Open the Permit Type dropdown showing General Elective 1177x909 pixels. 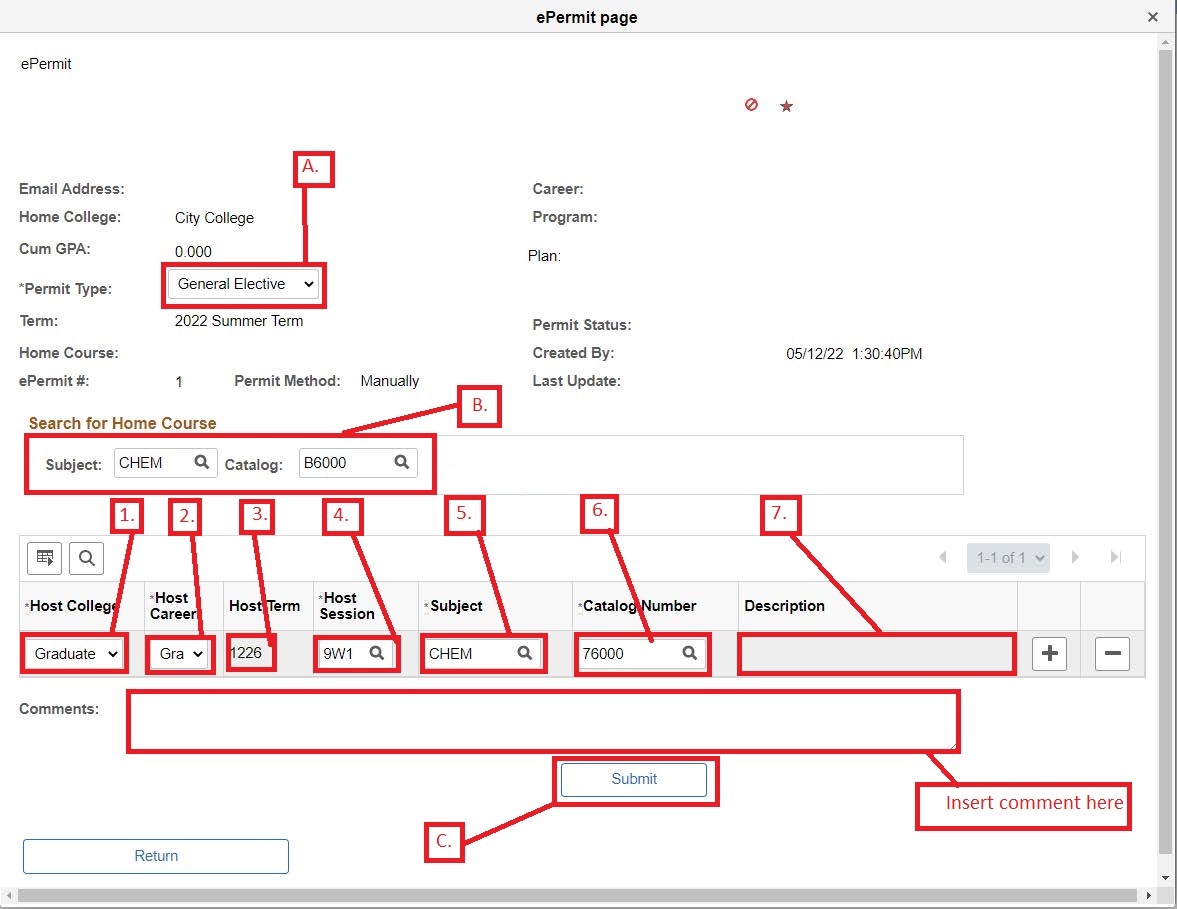[x=243, y=284]
